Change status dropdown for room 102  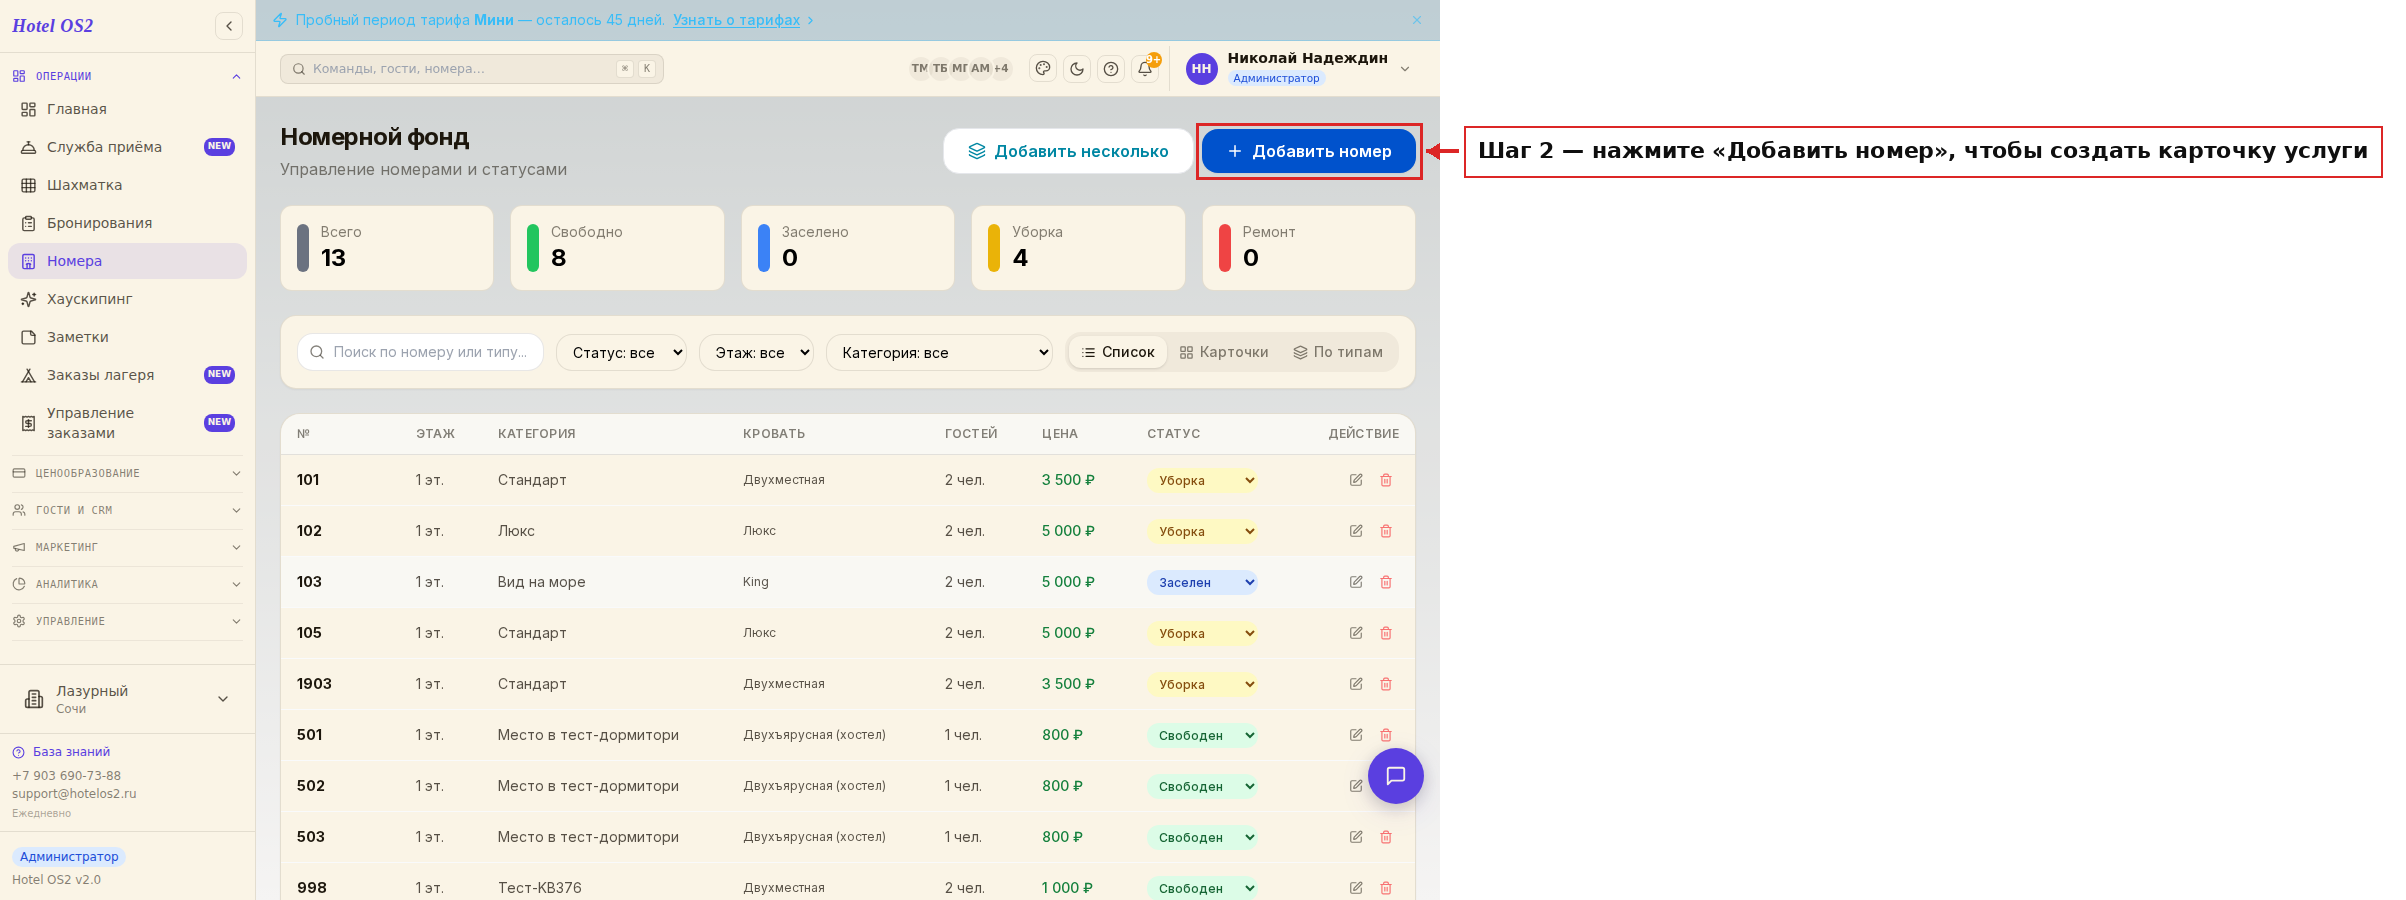(x=1202, y=531)
